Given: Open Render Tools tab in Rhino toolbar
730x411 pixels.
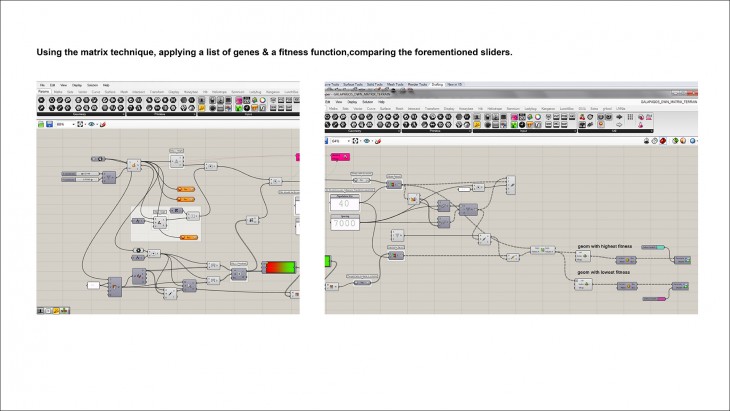Looking at the screenshot, I should tap(418, 84).
